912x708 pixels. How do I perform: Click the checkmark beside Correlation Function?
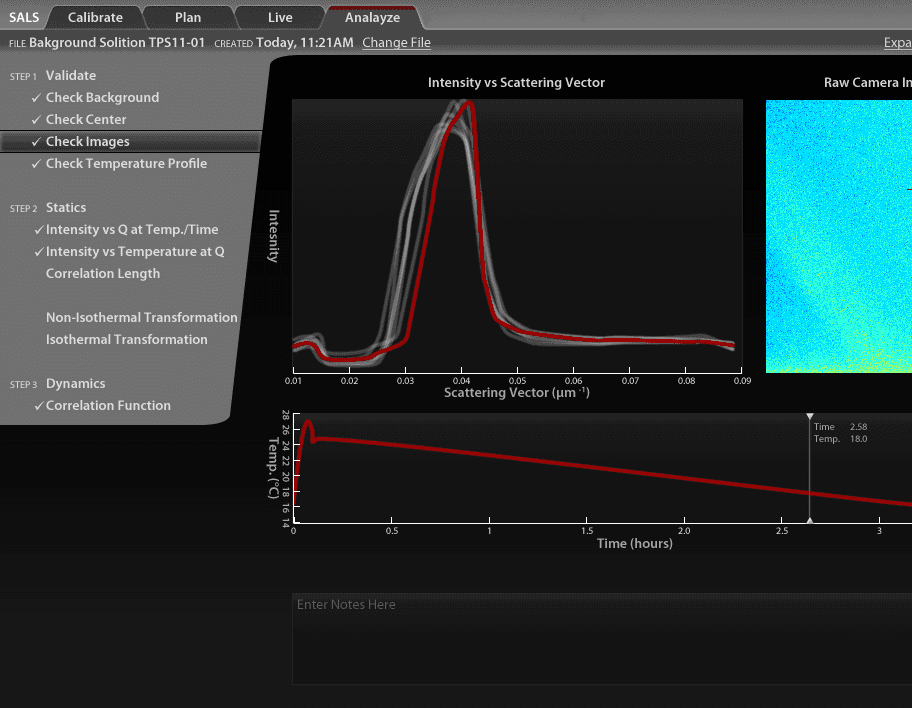click(39, 406)
